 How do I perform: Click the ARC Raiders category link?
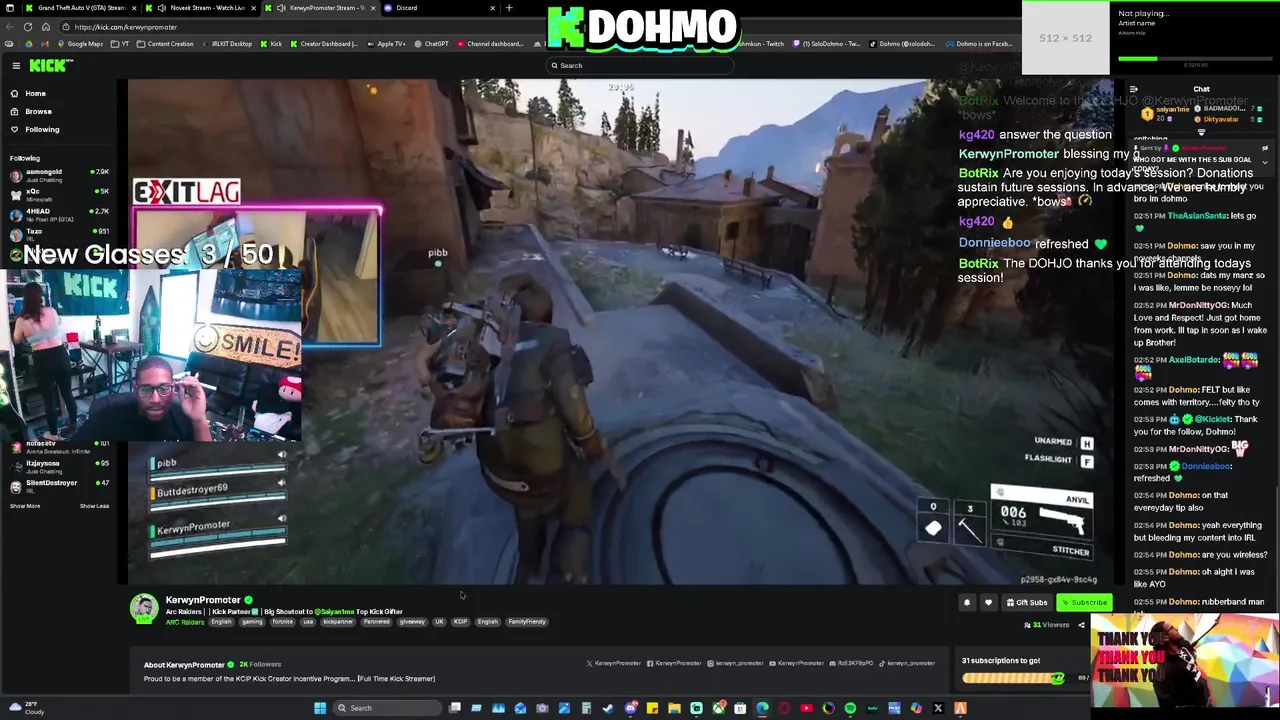(x=184, y=622)
